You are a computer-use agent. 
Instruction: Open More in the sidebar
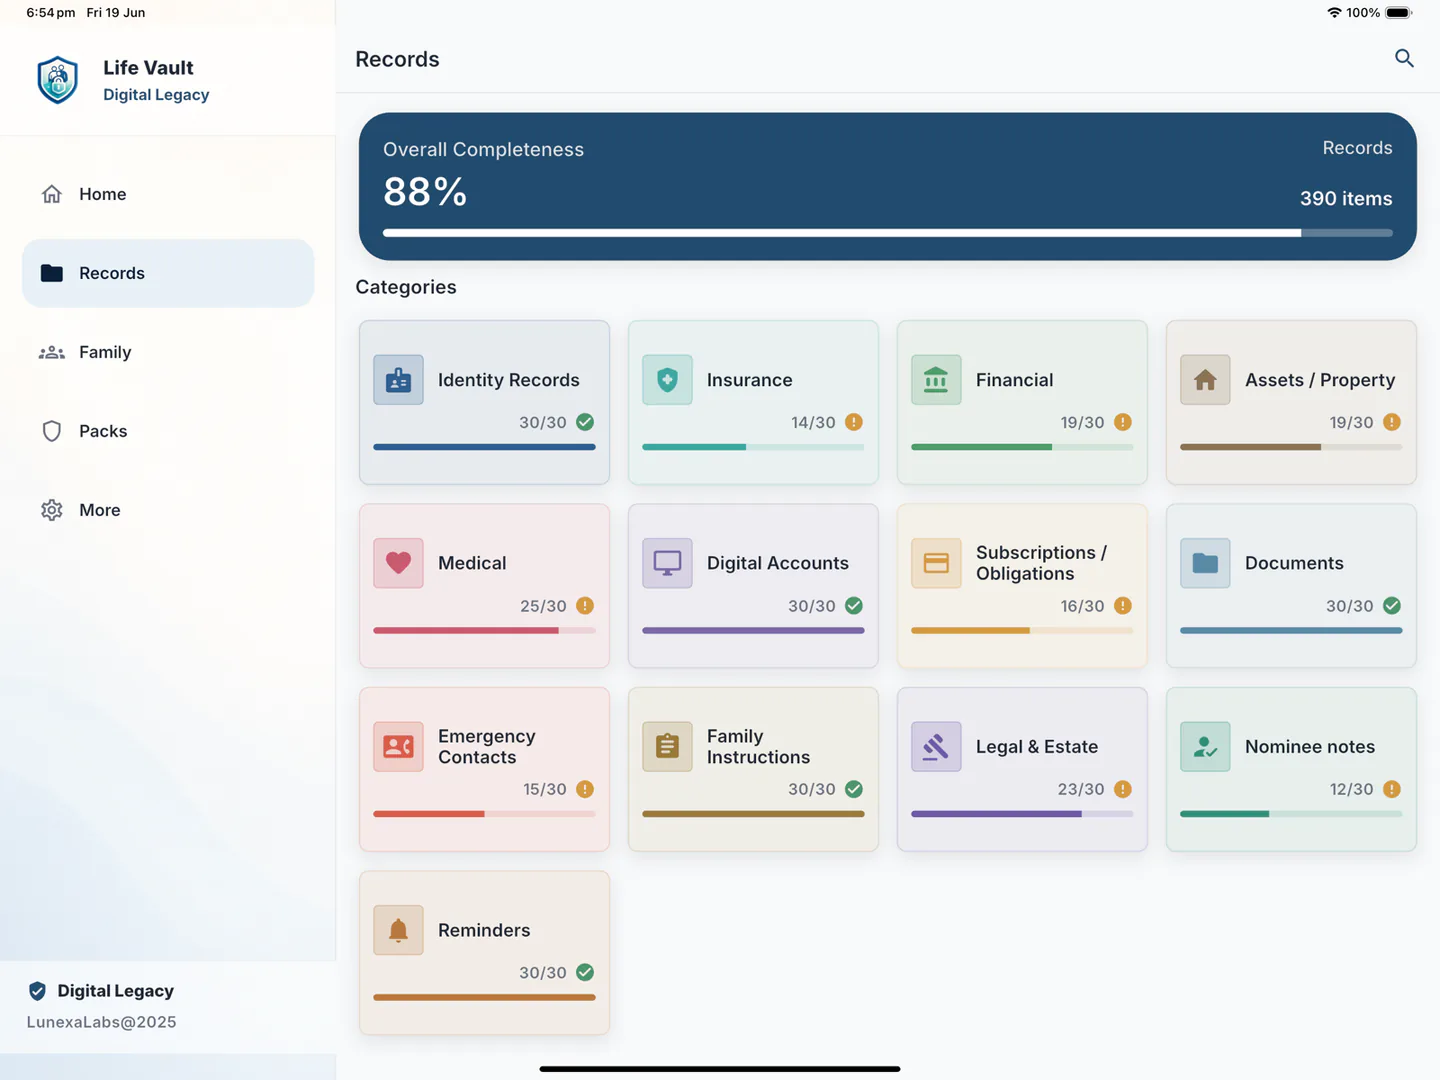tap(168, 510)
